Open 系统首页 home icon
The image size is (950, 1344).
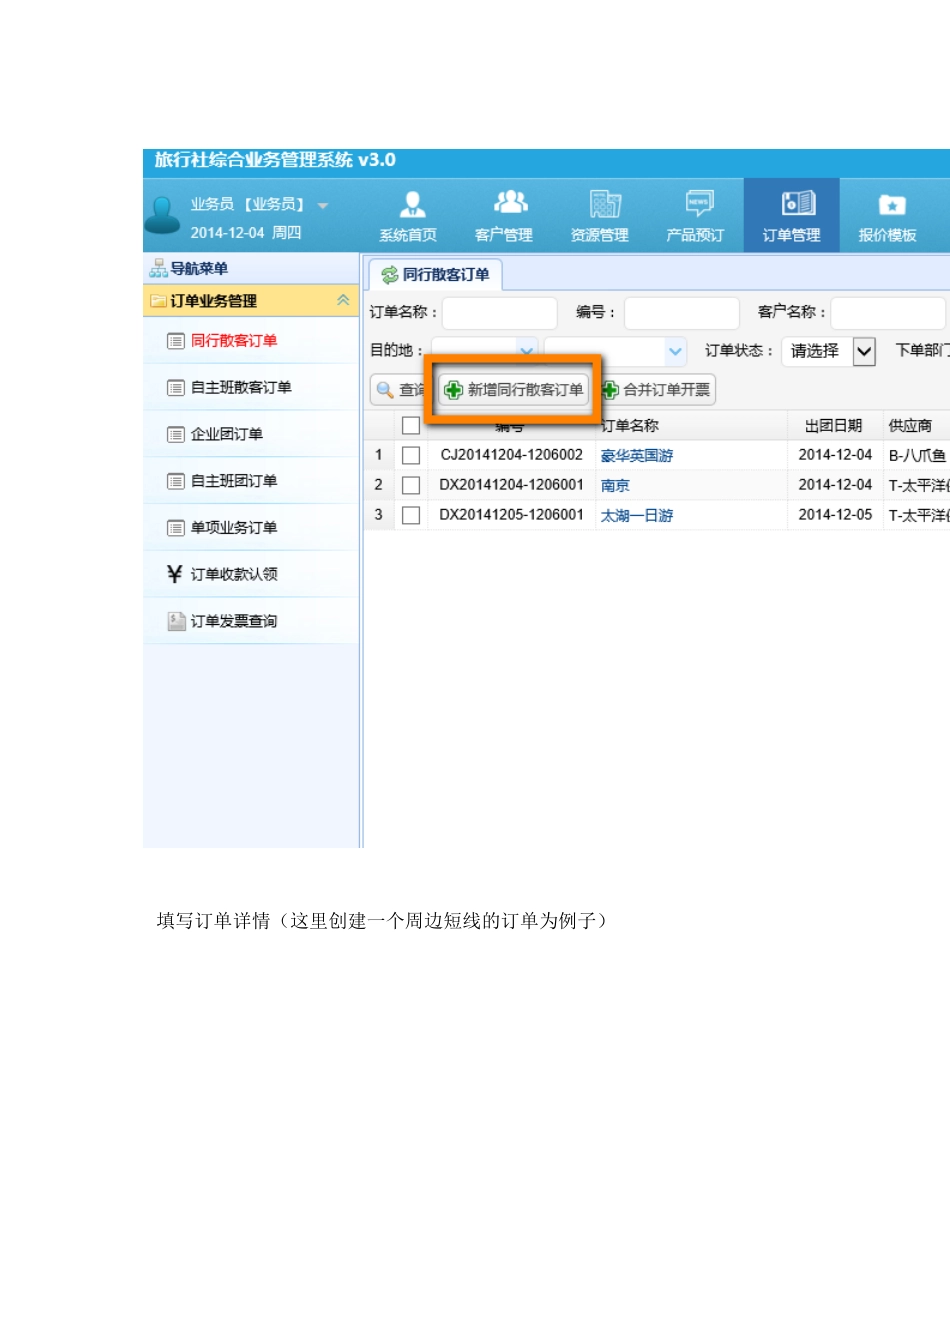pos(411,204)
